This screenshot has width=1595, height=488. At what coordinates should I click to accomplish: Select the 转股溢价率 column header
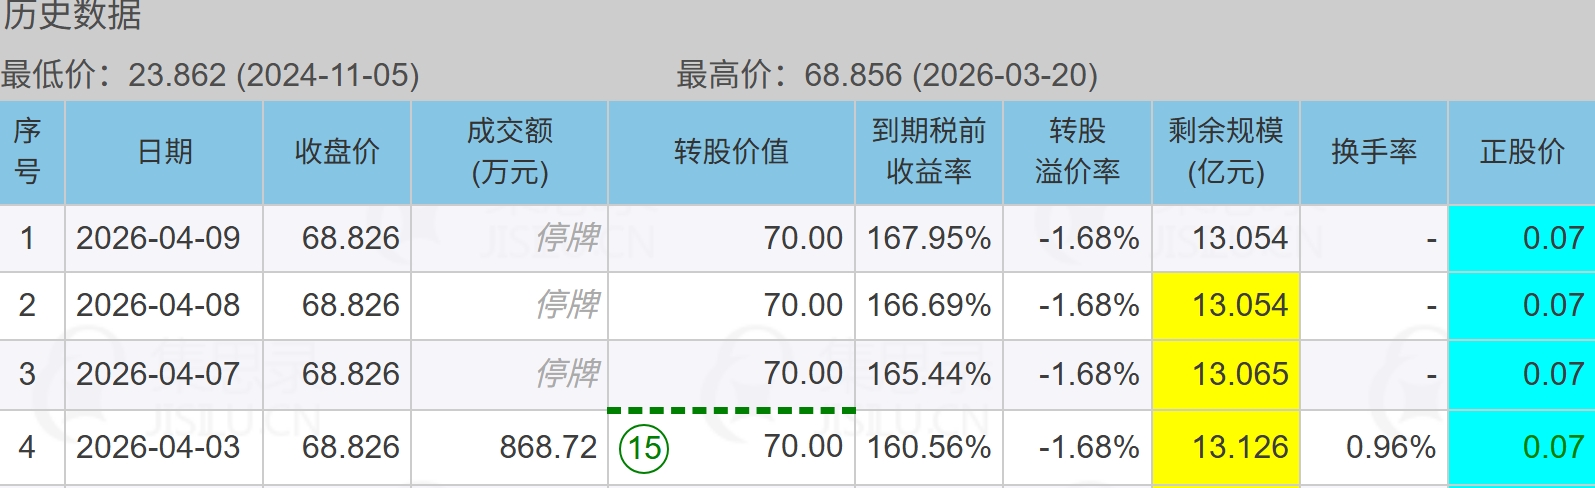click(x=1077, y=152)
